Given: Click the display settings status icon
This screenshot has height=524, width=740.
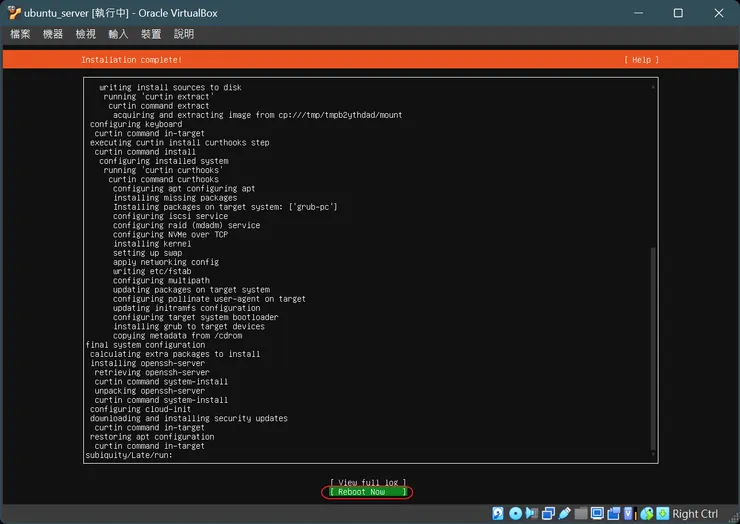Looking at the screenshot, I should [x=597, y=513].
